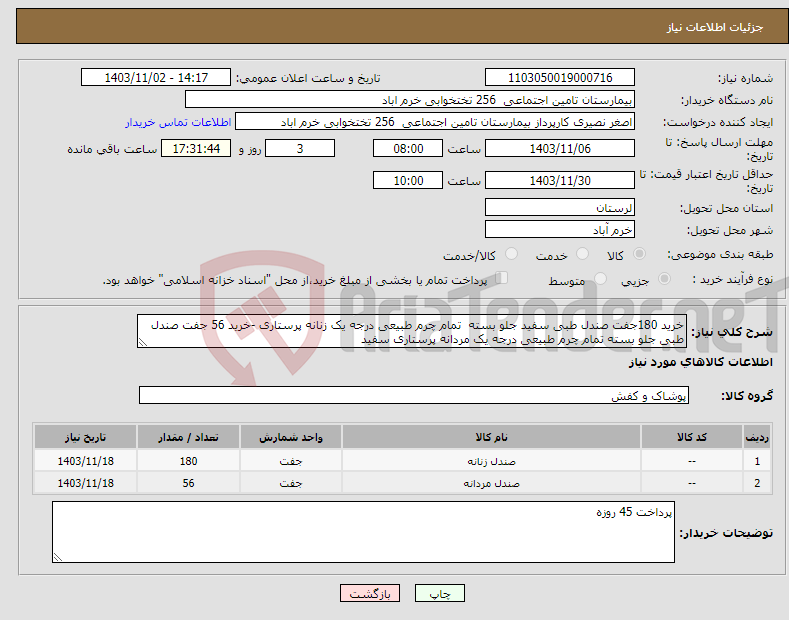789x620 pixels.
Task: Click the delivery province field لرستان
Action: (x=560, y=207)
